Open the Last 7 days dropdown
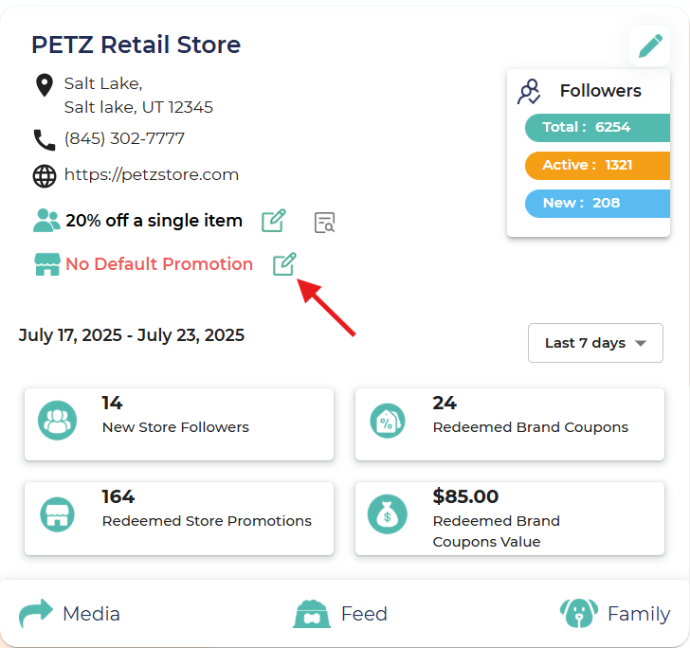Image resolution: width=690 pixels, height=648 pixels. pyautogui.click(x=595, y=343)
